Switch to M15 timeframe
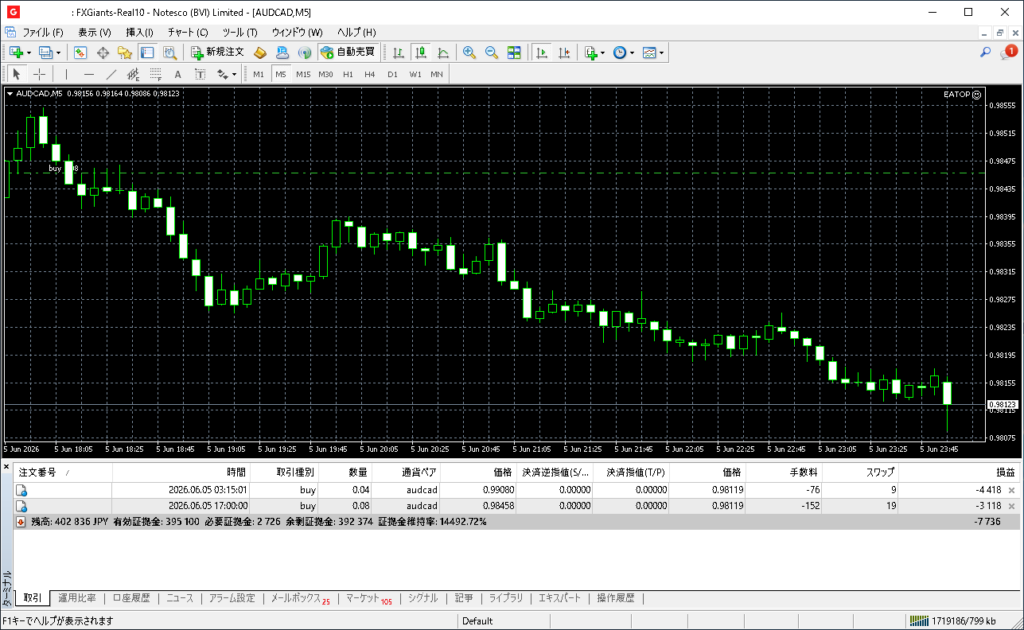The image size is (1024, 630). 303,74
